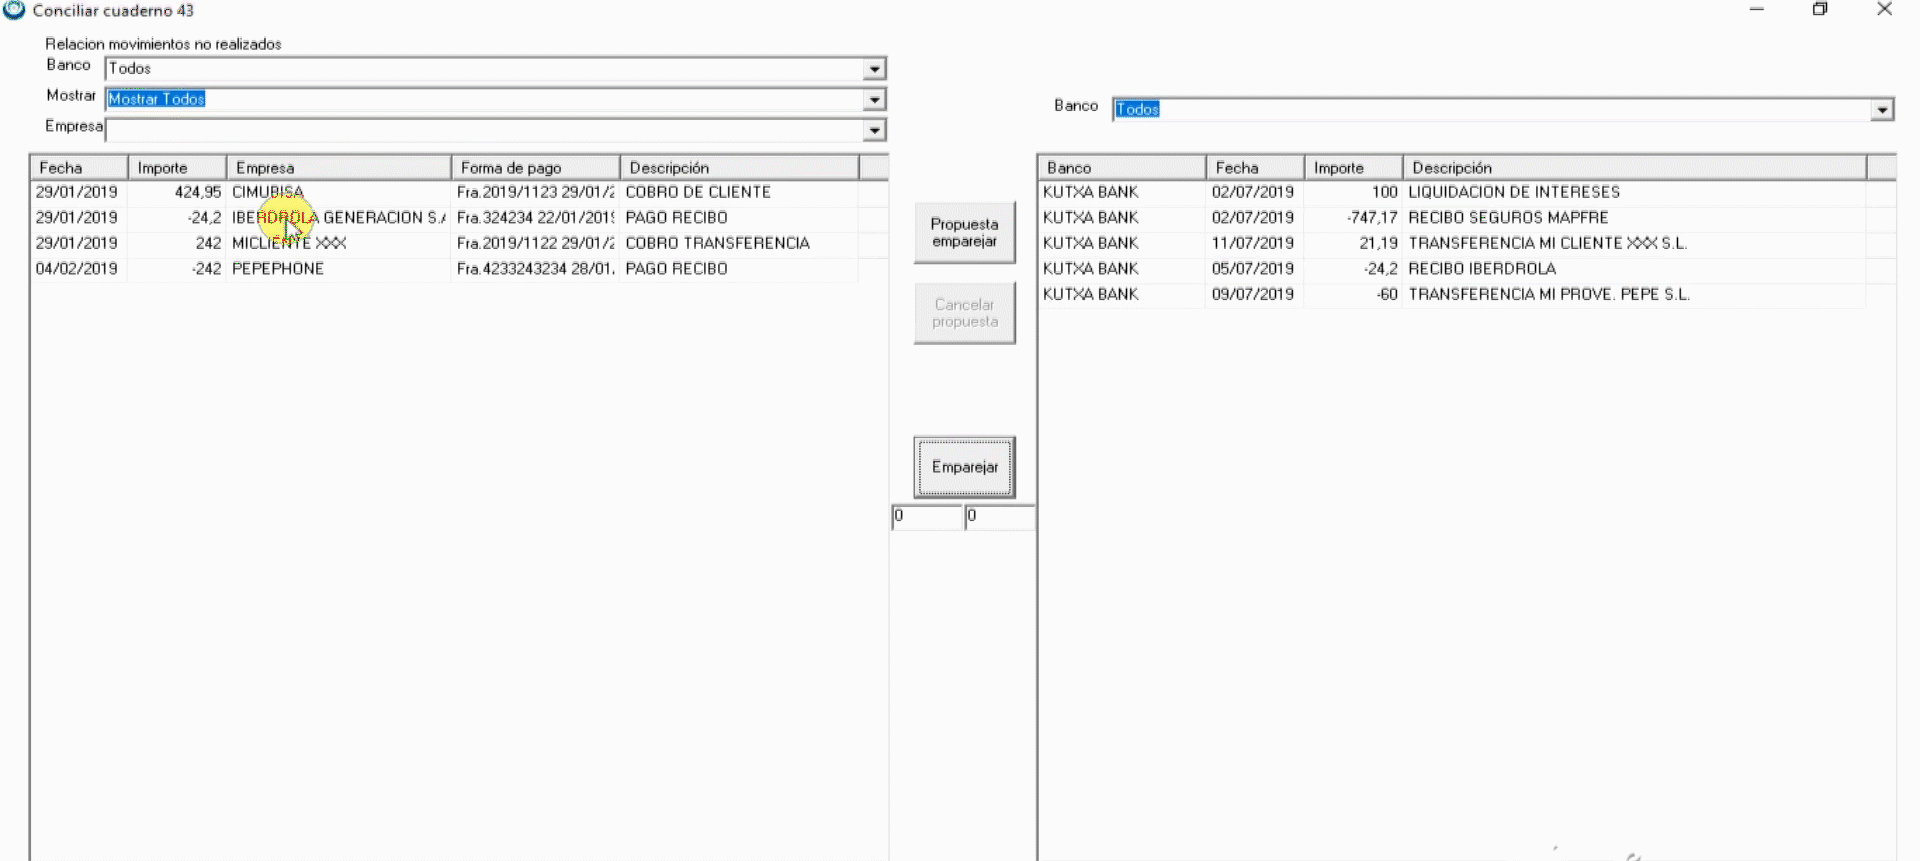This screenshot has height=861, width=1920.
Task: Expand the Empresa dropdown arrow
Action: (874, 130)
